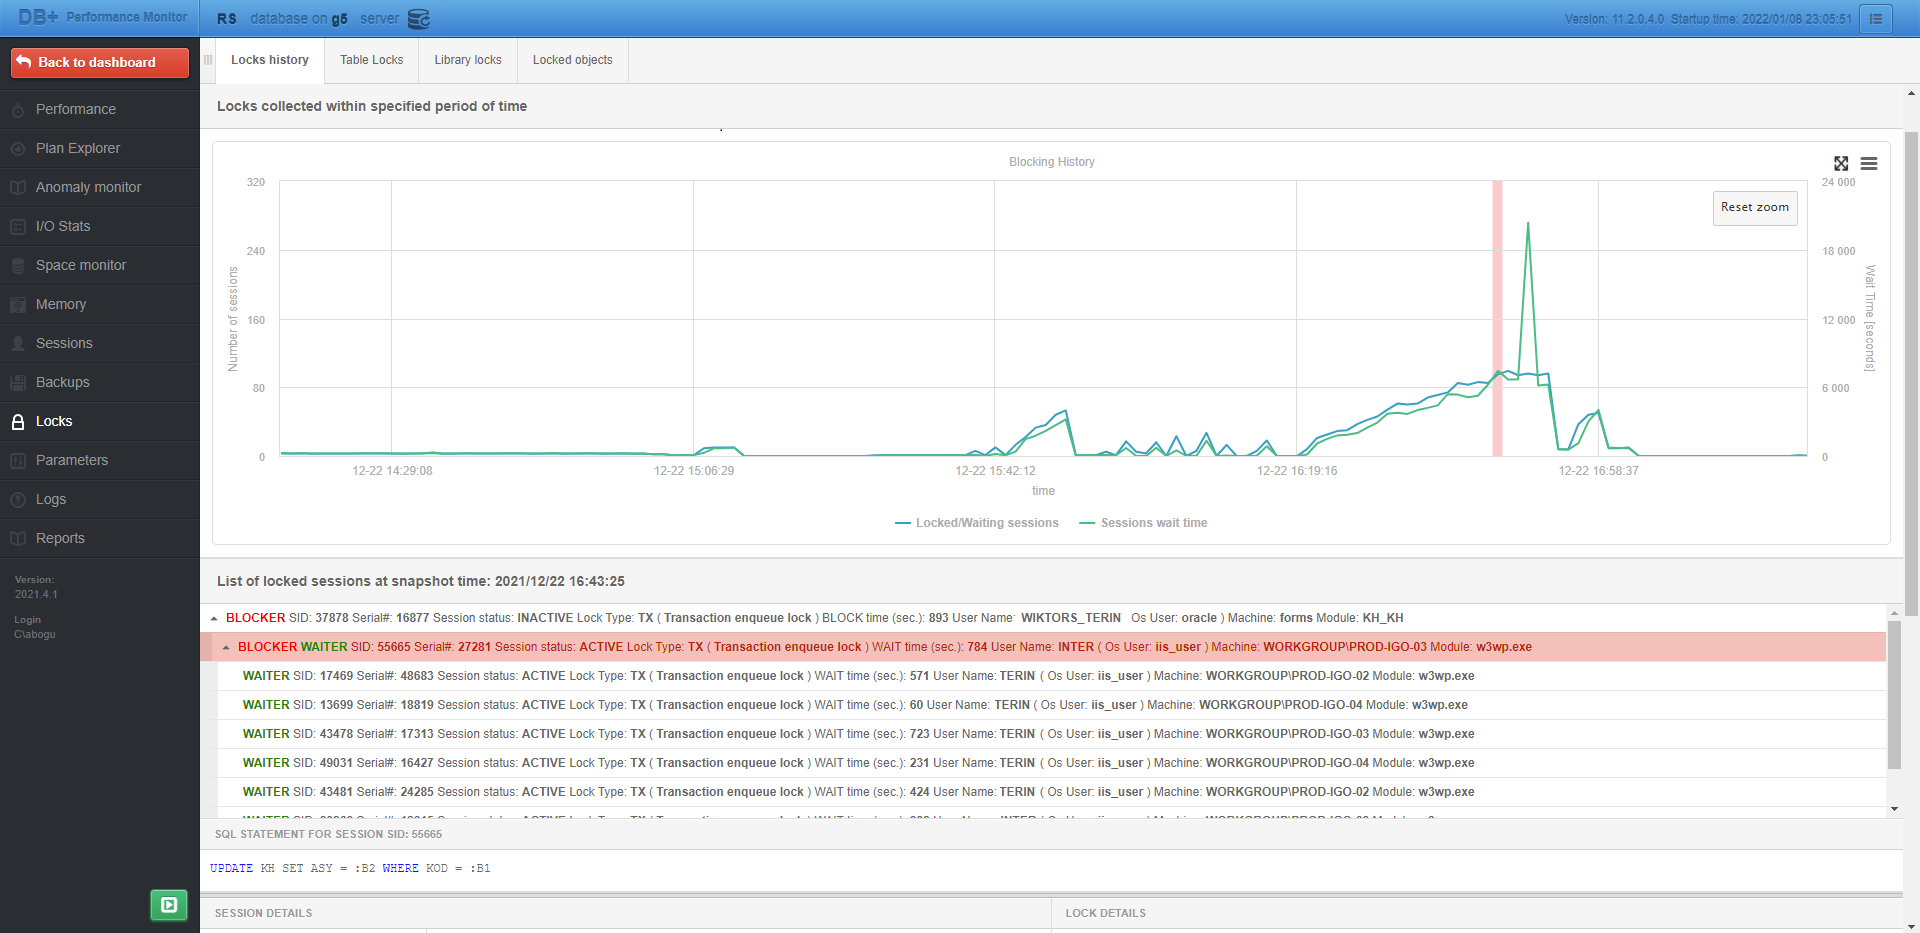This screenshot has height=933, width=1920.
Task: Click the Anomaly monitor icon
Action: click(16, 187)
